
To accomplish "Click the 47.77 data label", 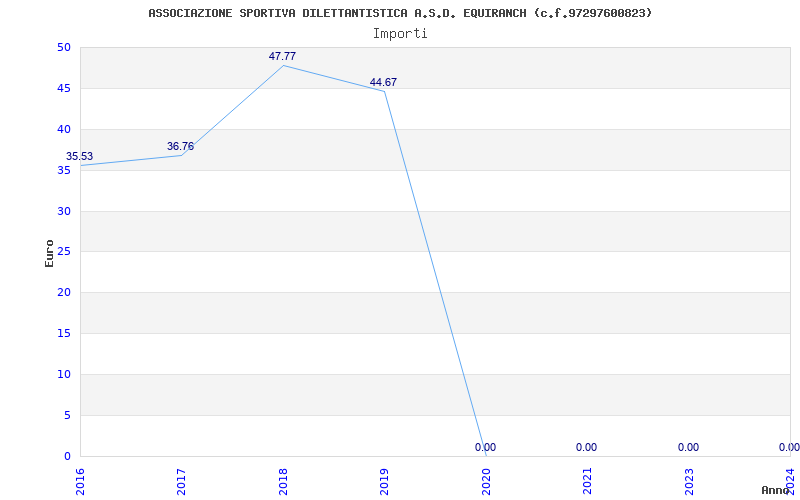I will 282,57.
